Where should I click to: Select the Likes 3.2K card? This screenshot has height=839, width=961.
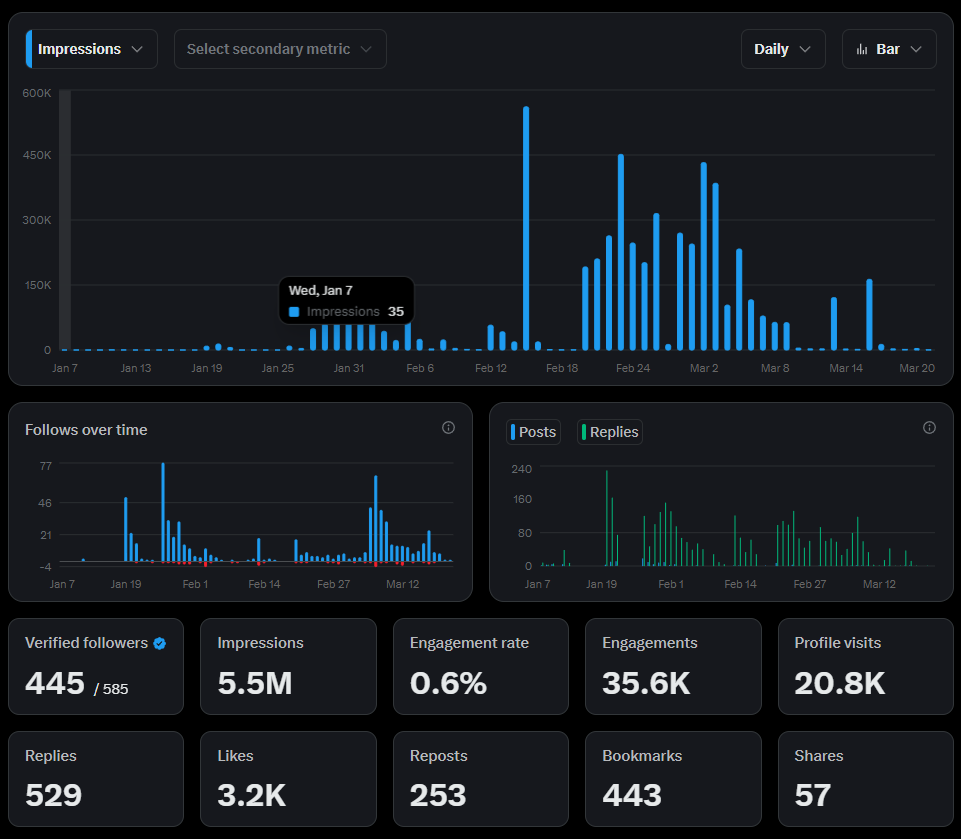pos(288,779)
